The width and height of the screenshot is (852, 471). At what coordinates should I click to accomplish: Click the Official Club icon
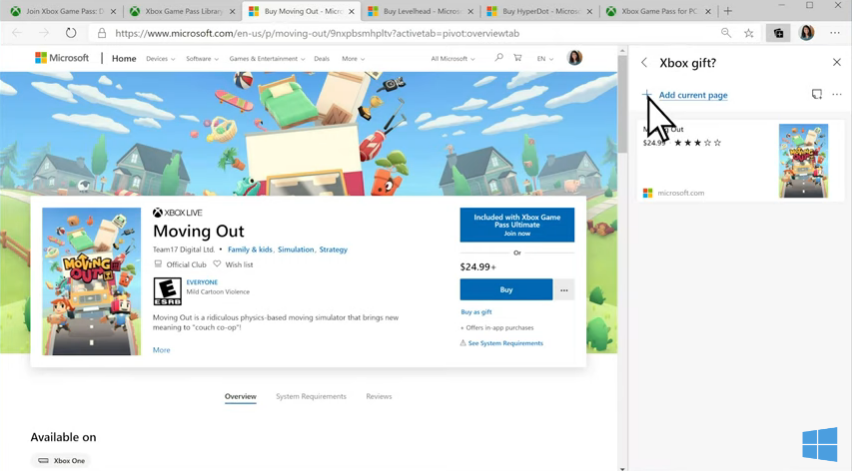[x=158, y=264]
